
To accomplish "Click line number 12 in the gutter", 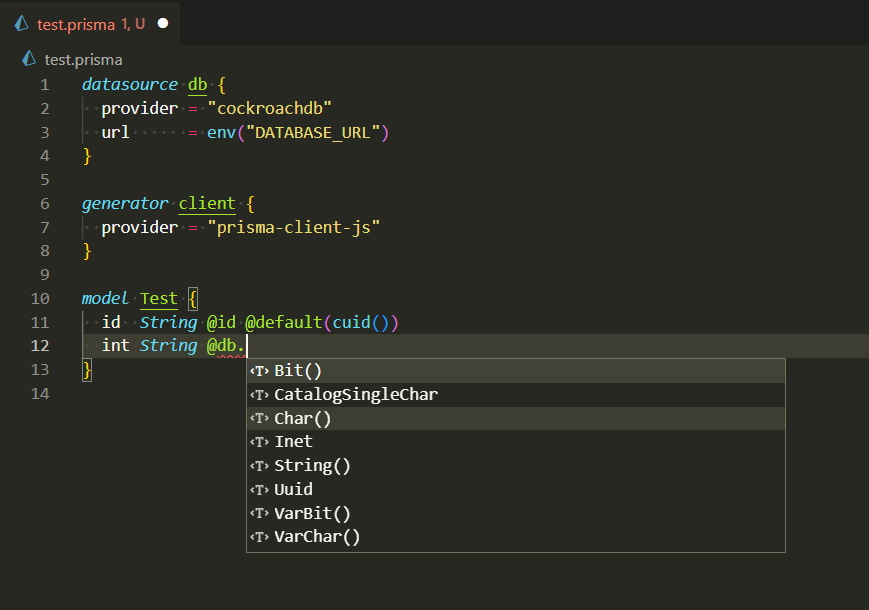I will point(40,346).
